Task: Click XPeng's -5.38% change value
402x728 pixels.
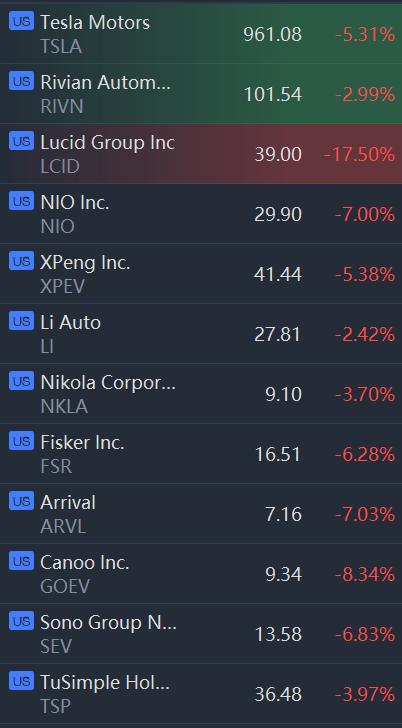Action: 365,274
